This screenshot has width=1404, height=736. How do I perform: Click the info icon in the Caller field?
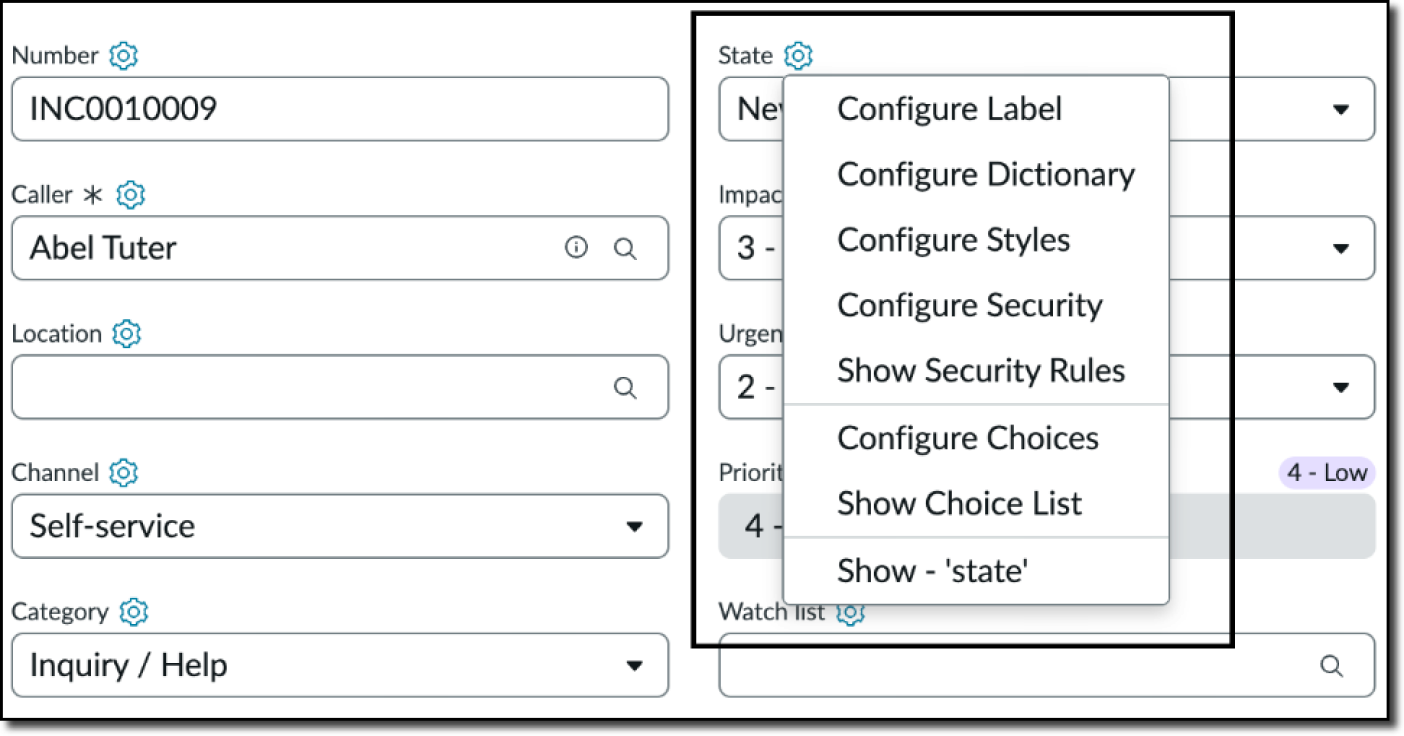click(x=577, y=248)
